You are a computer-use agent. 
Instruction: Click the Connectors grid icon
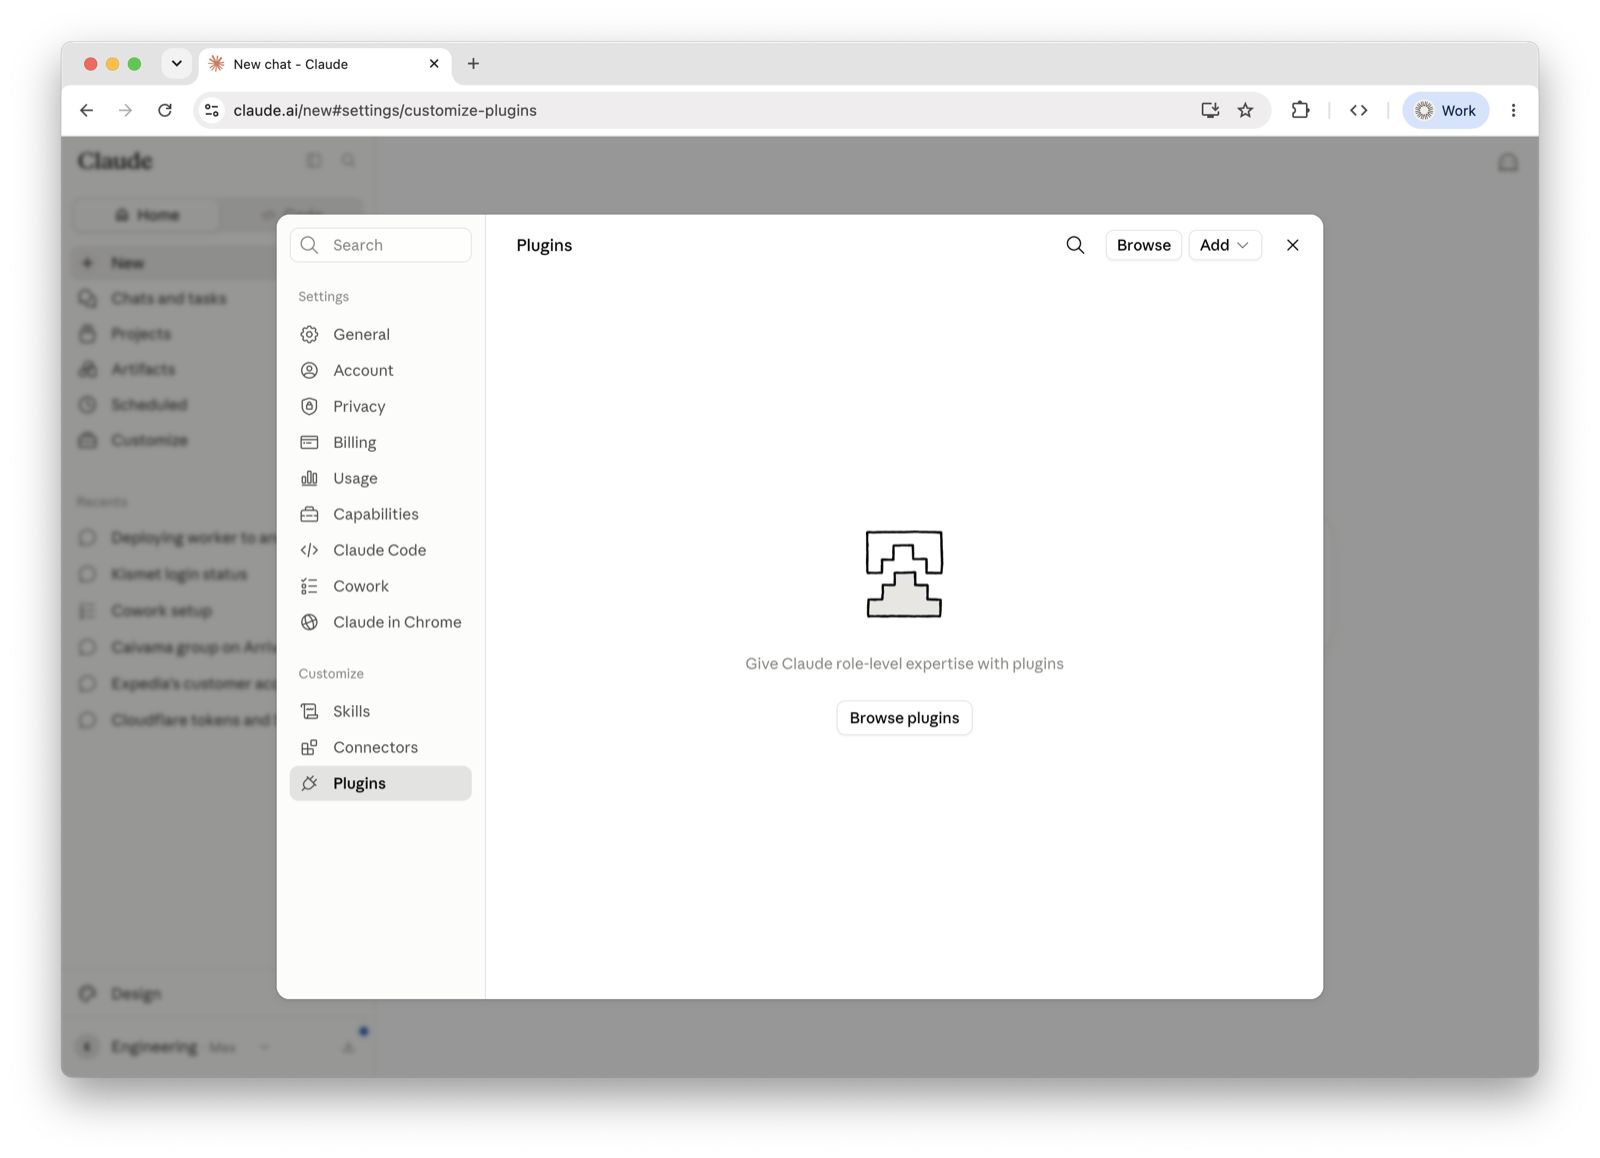click(310, 747)
